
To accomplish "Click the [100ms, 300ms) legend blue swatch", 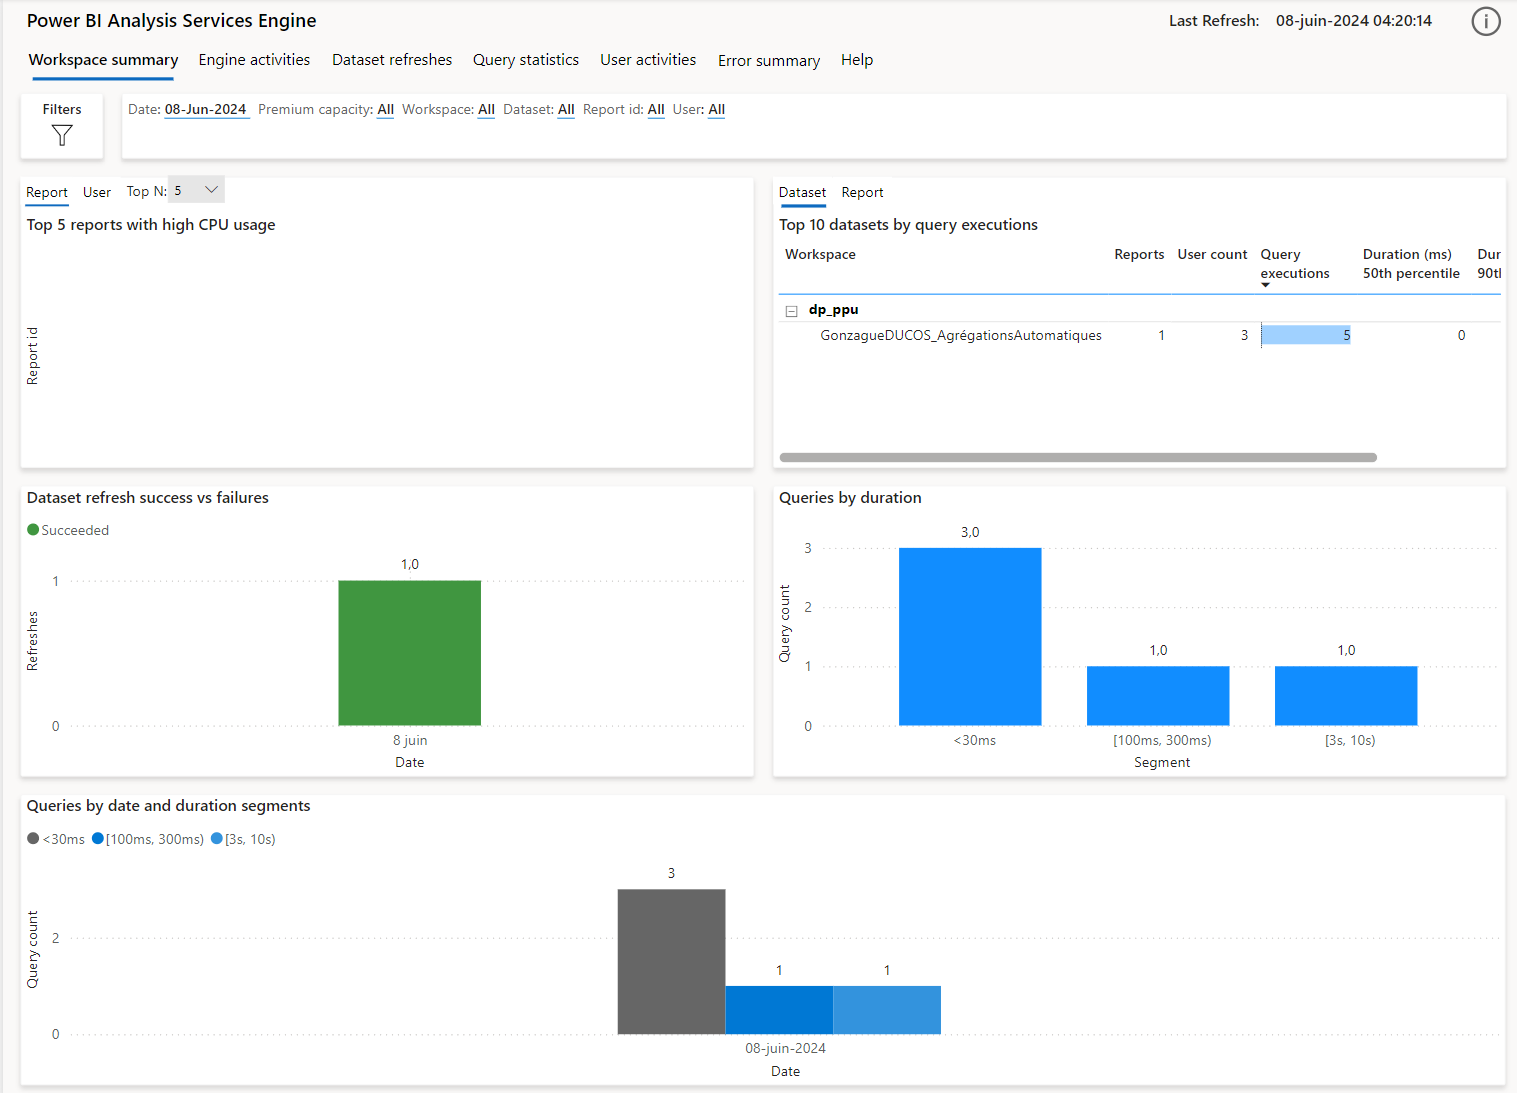I will click(x=98, y=839).
